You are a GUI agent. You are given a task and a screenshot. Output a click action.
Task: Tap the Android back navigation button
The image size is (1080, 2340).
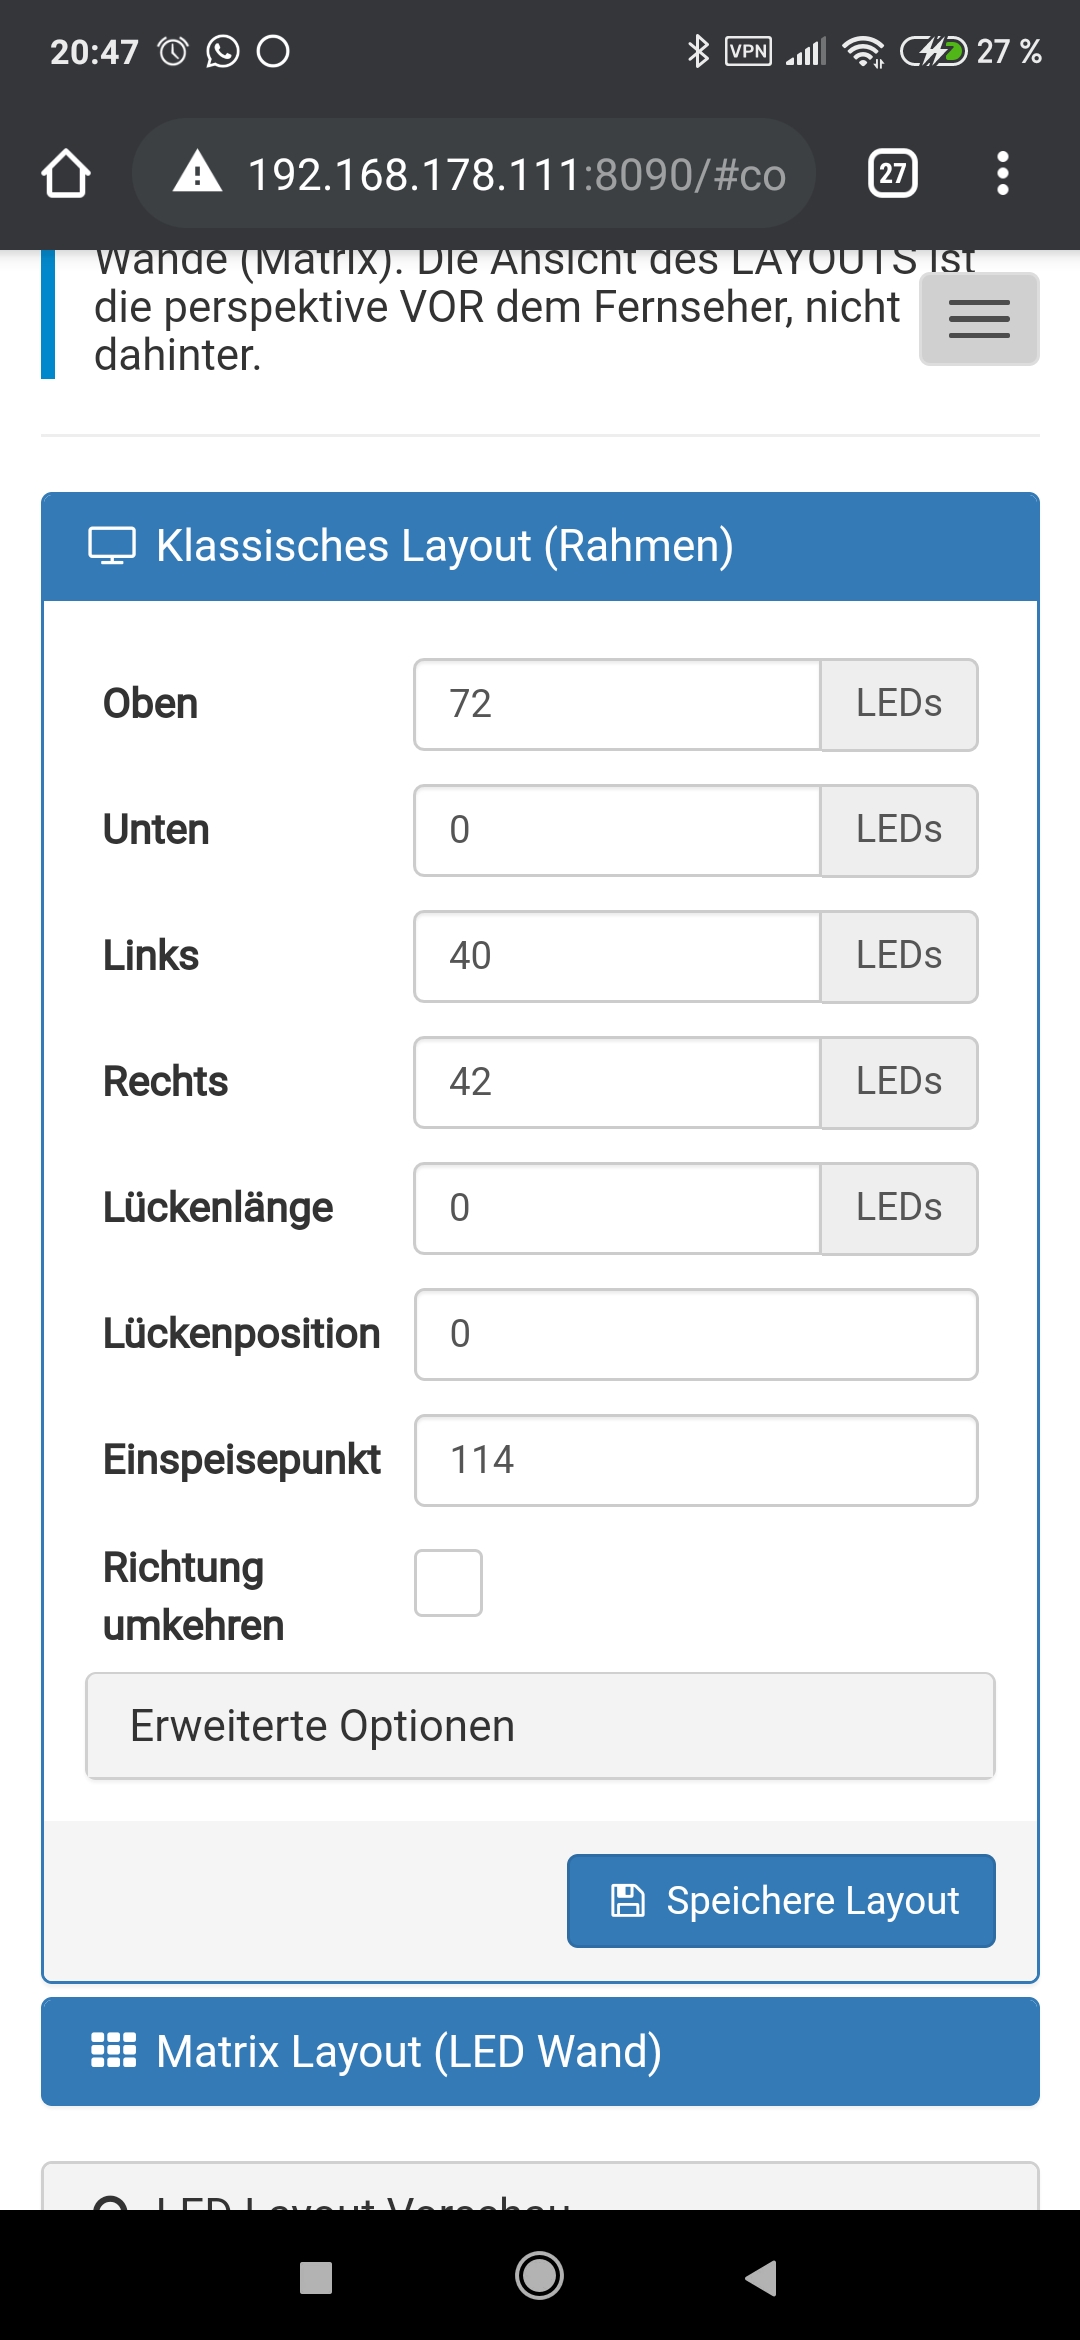pos(762,2277)
